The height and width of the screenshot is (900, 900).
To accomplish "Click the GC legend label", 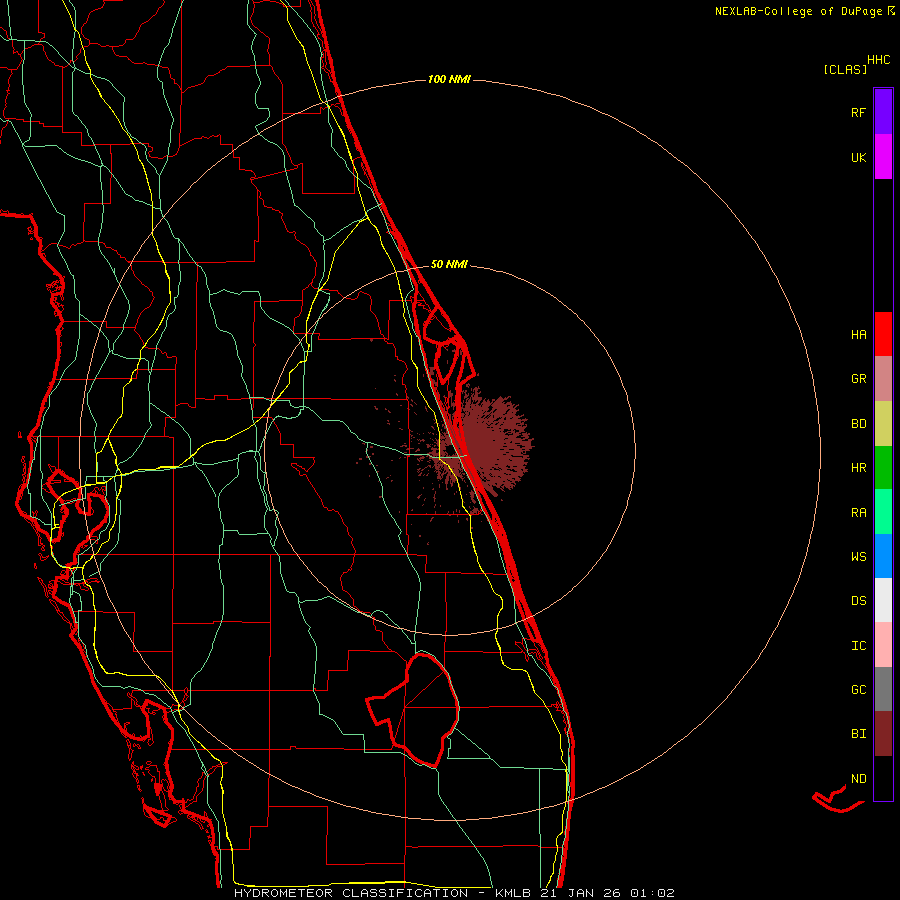I will 858,689.
